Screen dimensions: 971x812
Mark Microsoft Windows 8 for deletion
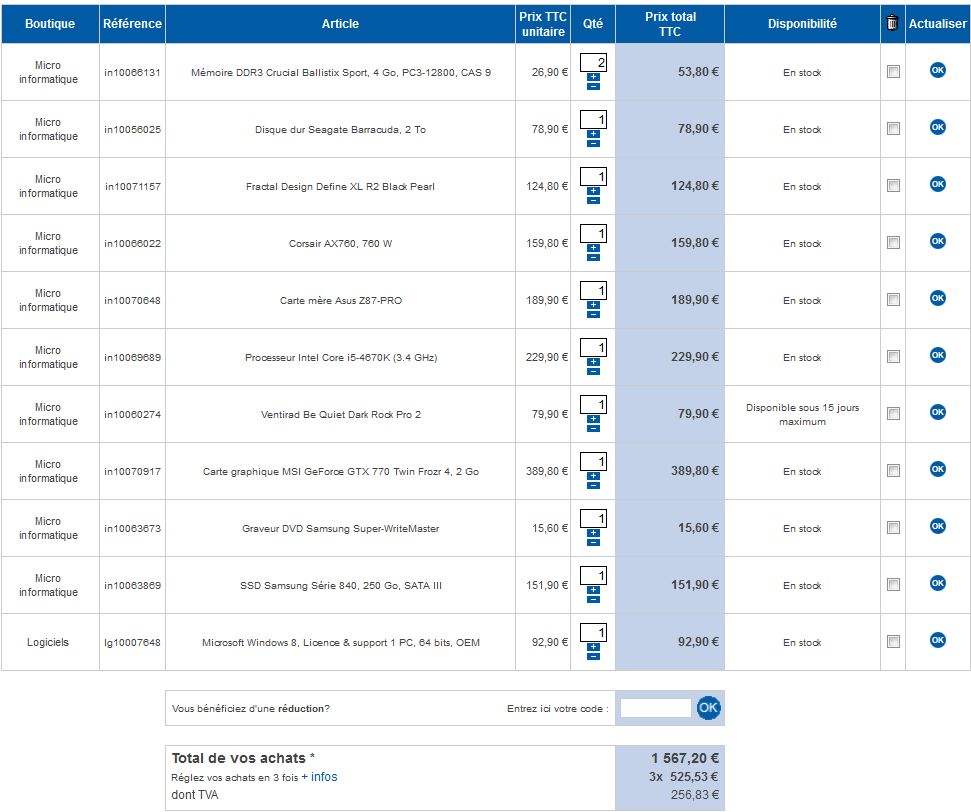pos(893,642)
